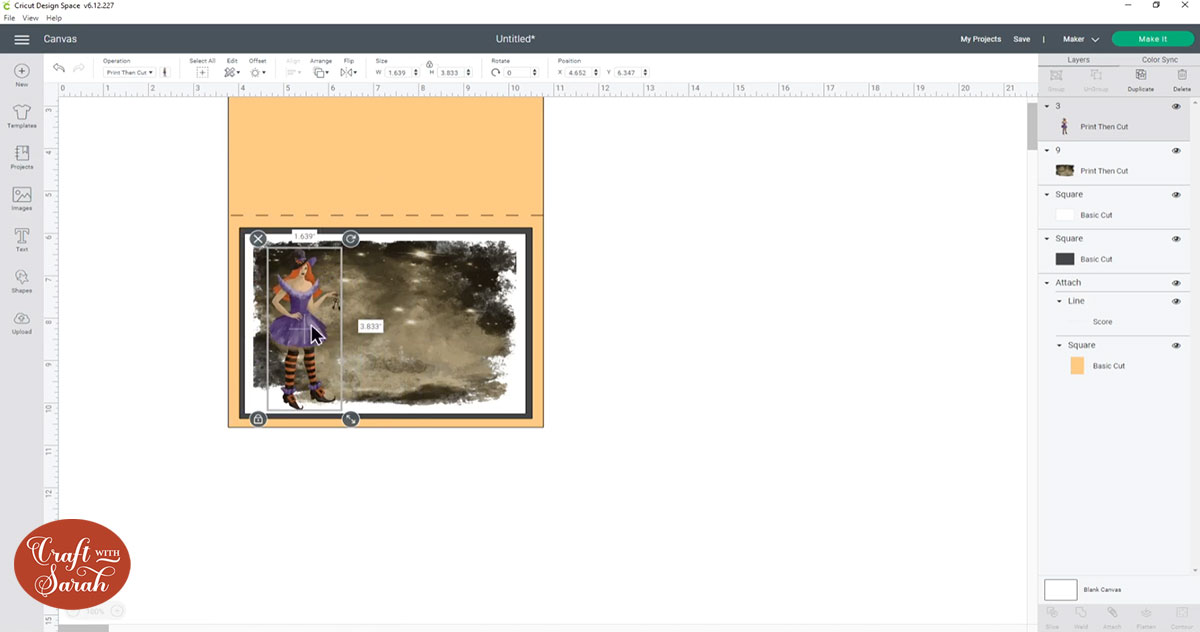
Task: Open the Offset dropdown
Action: pyautogui.click(x=257, y=73)
